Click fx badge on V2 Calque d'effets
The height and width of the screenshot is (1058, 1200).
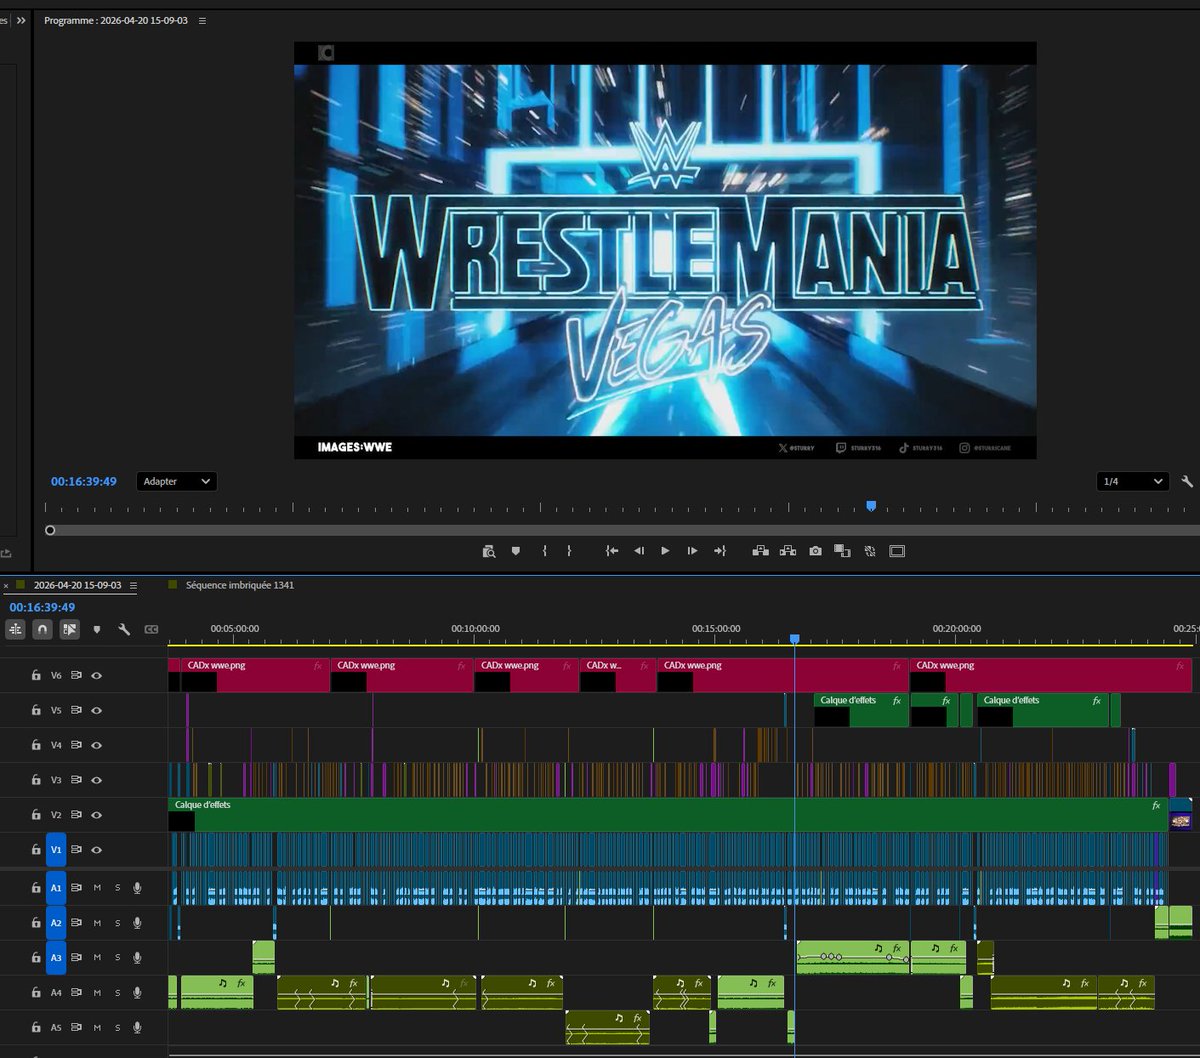tap(1156, 805)
